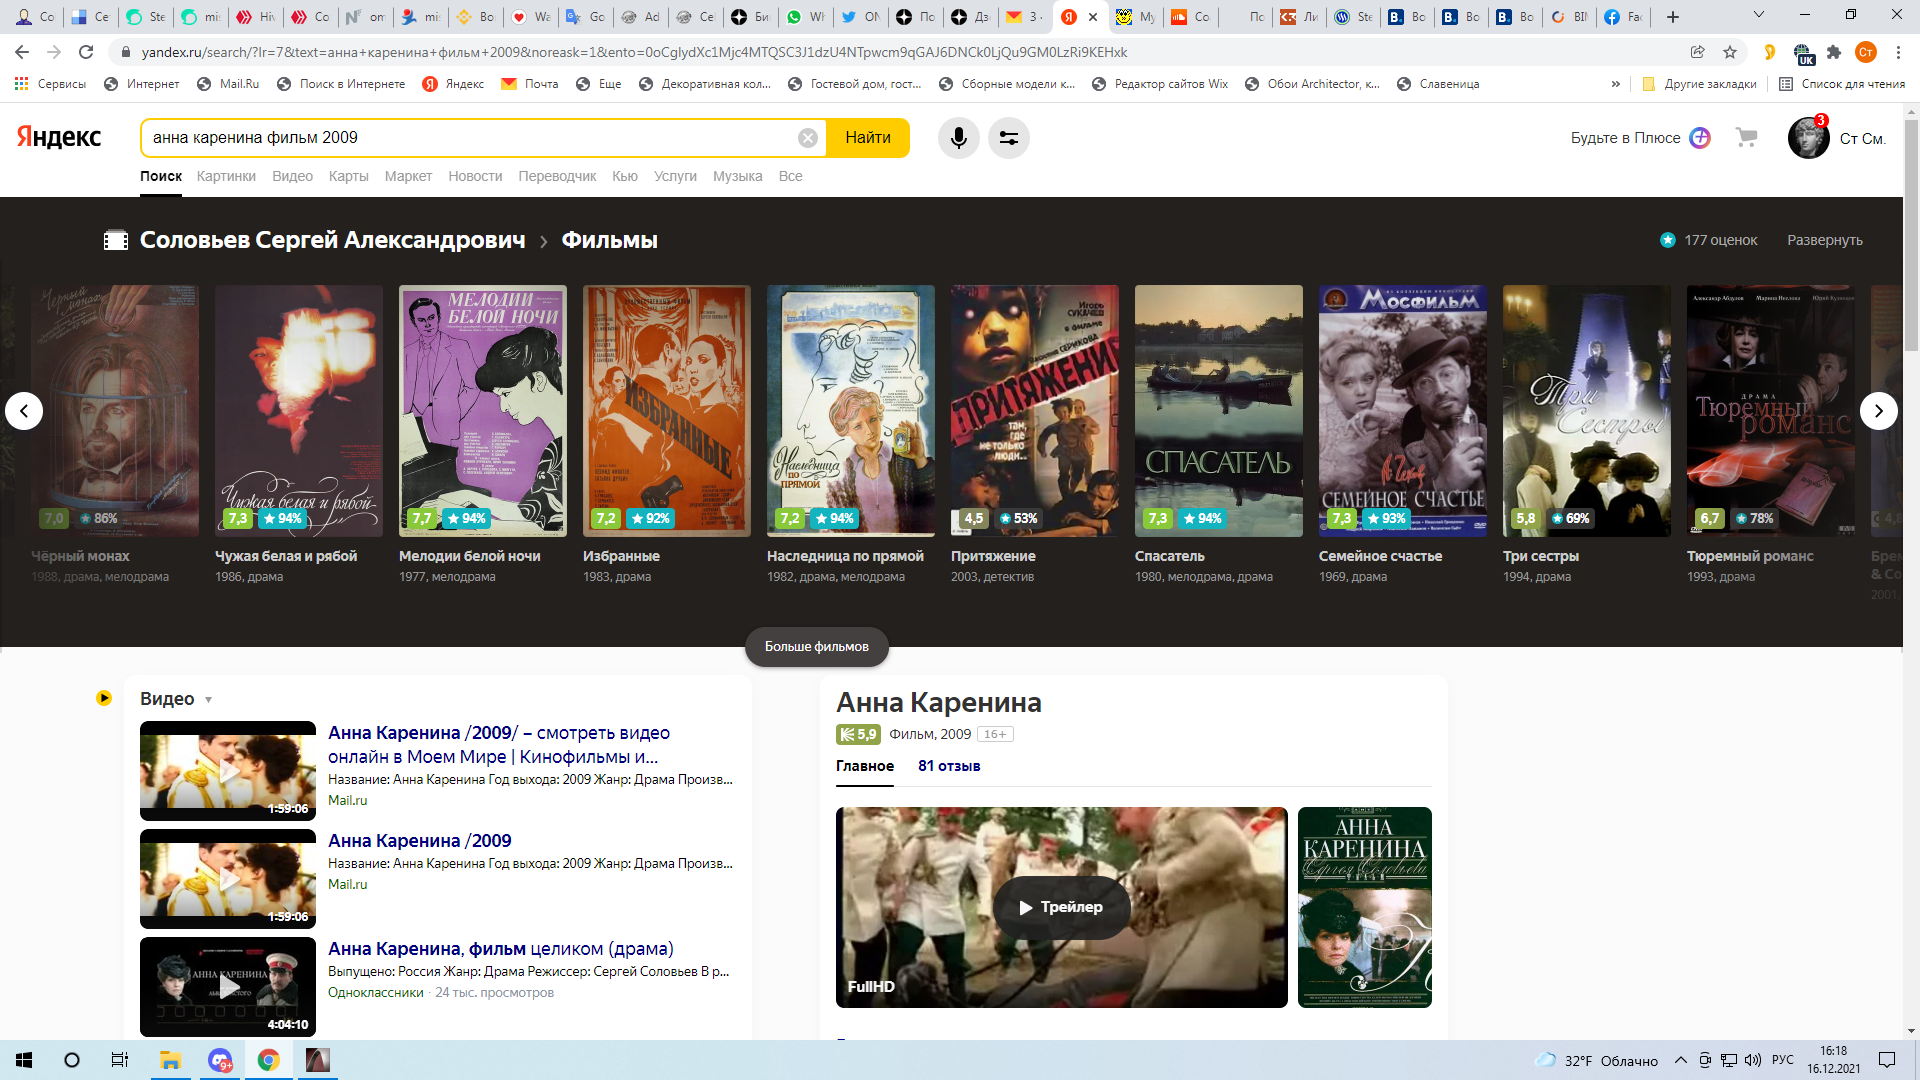The width and height of the screenshot is (1920, 1080).
Task: Switch to Видео search tab
Action: pos(292,176)
